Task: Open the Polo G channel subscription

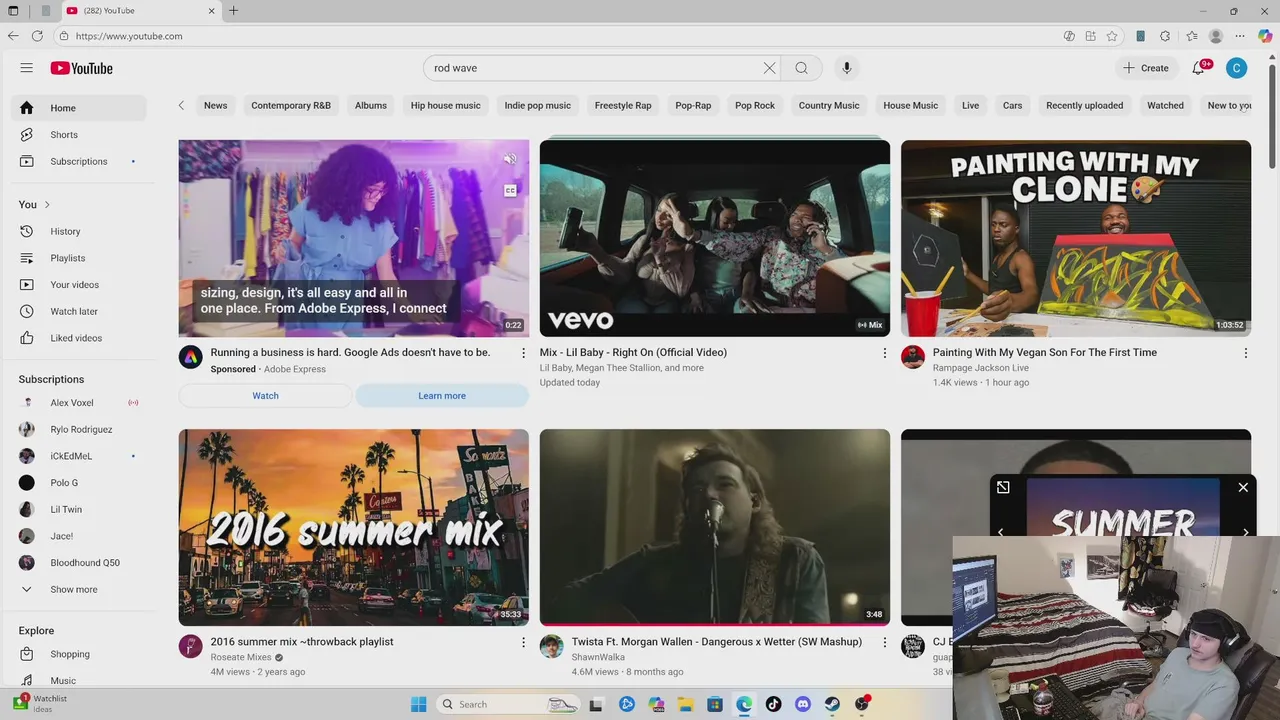Action: [x=78, y=483]
